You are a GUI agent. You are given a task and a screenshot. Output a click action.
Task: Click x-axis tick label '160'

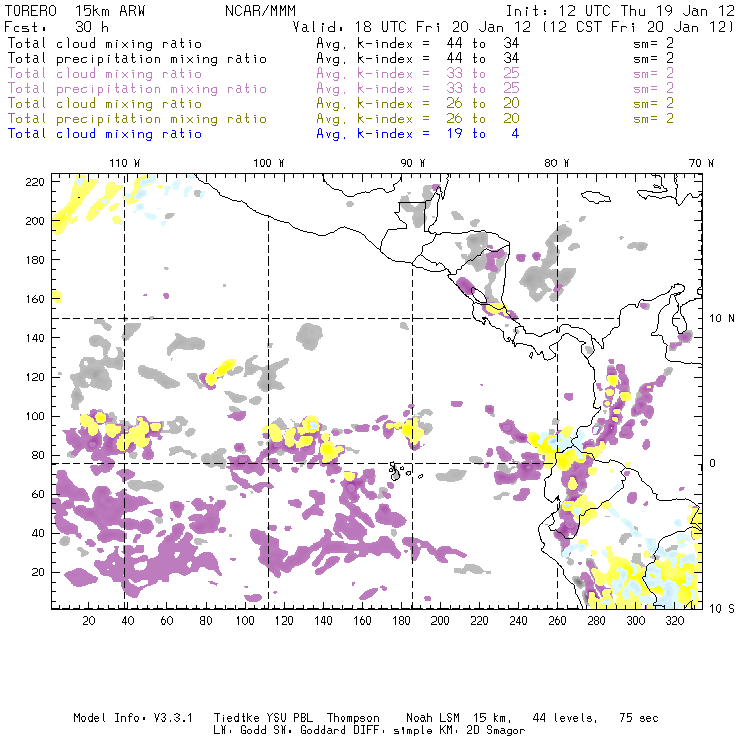362,621
